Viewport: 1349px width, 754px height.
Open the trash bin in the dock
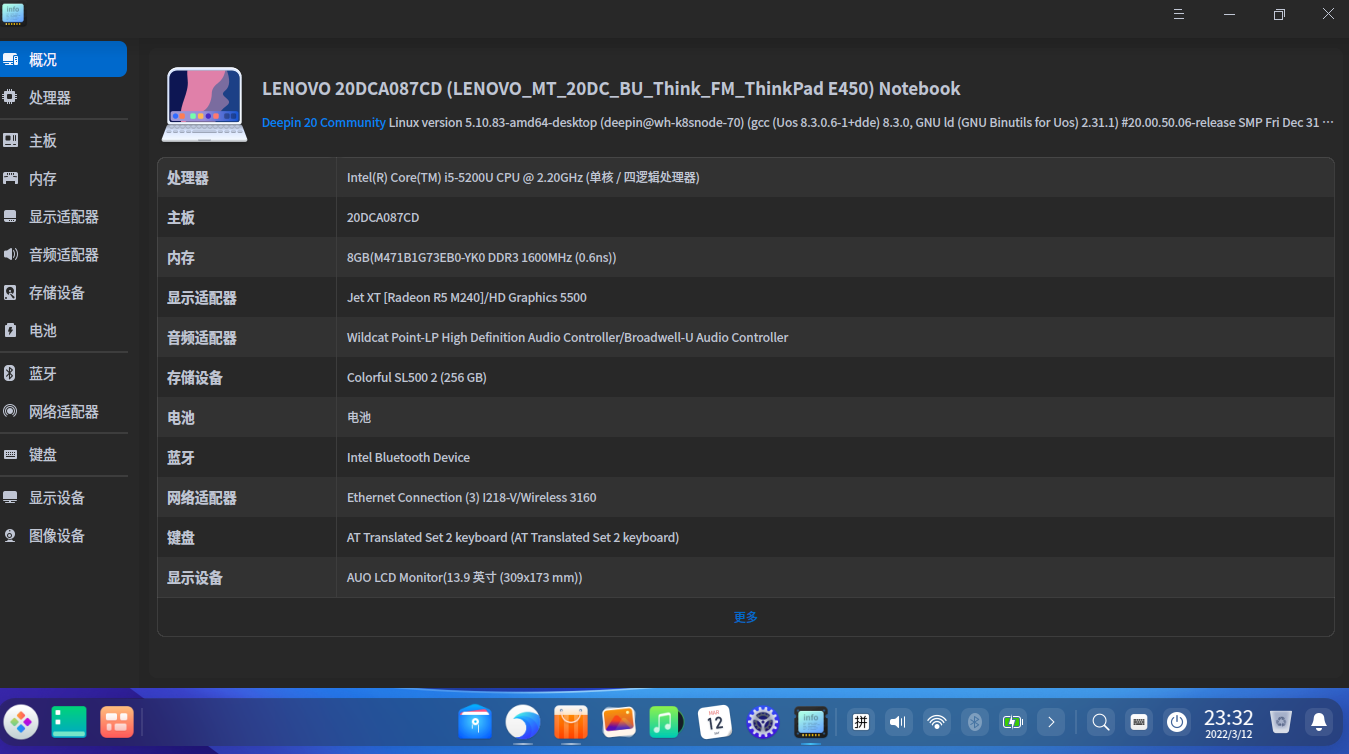[x=1281, y=721]
